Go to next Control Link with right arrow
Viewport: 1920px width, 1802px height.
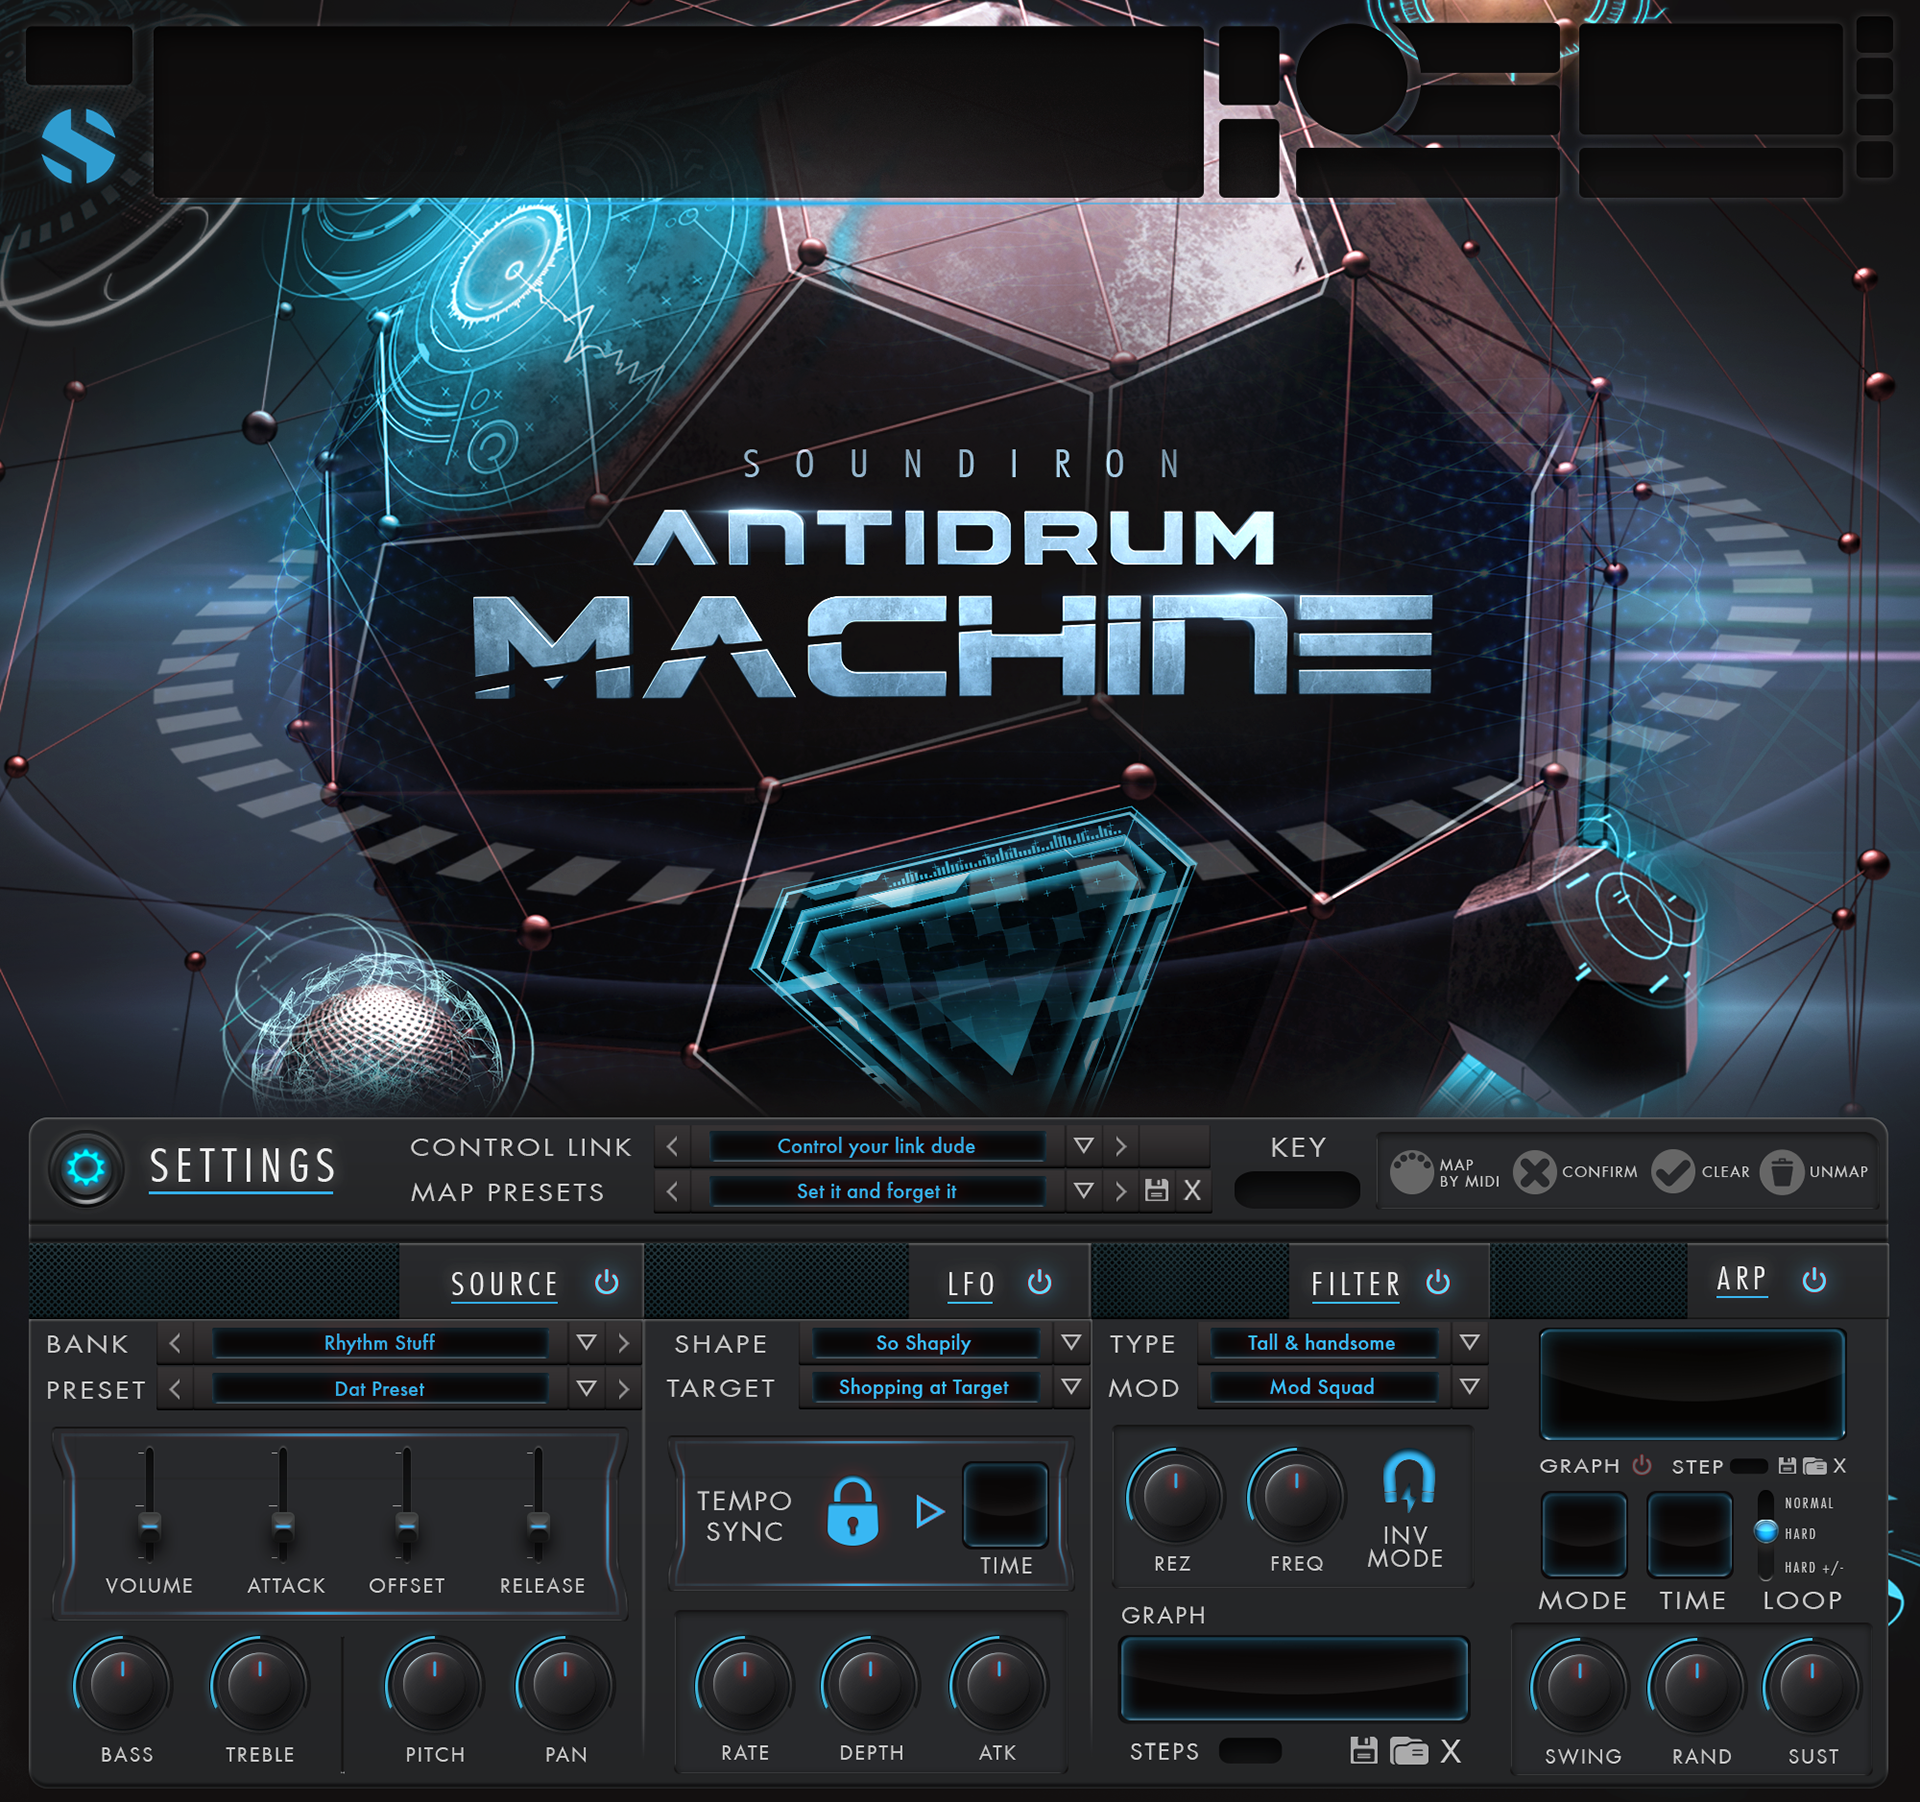pos(1121,1146)
